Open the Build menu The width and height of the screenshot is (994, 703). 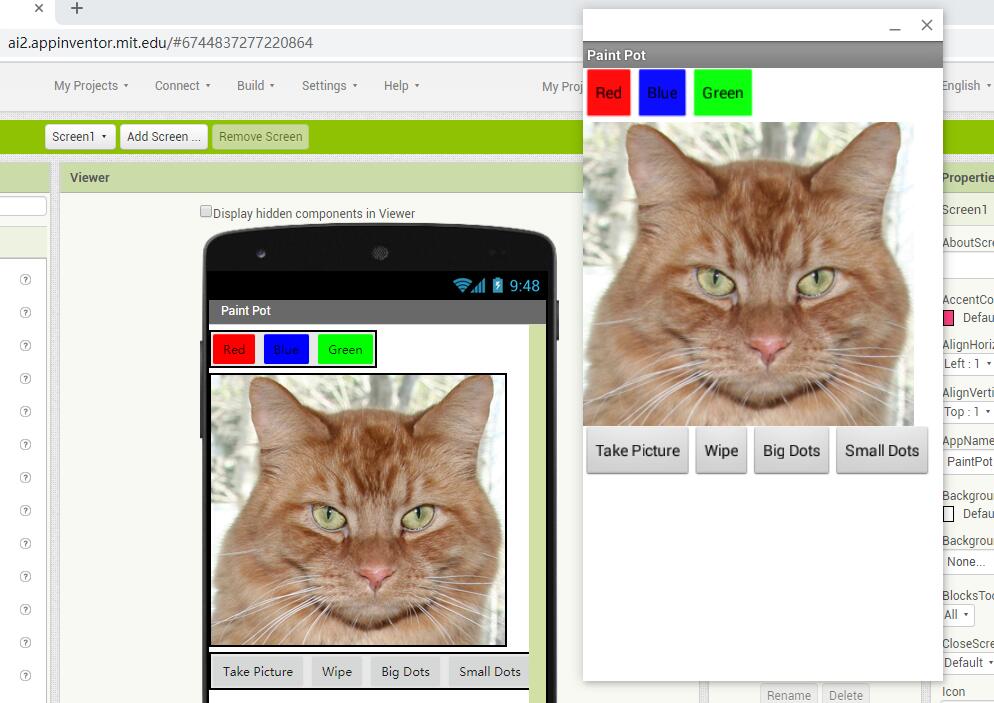(255, 86)
